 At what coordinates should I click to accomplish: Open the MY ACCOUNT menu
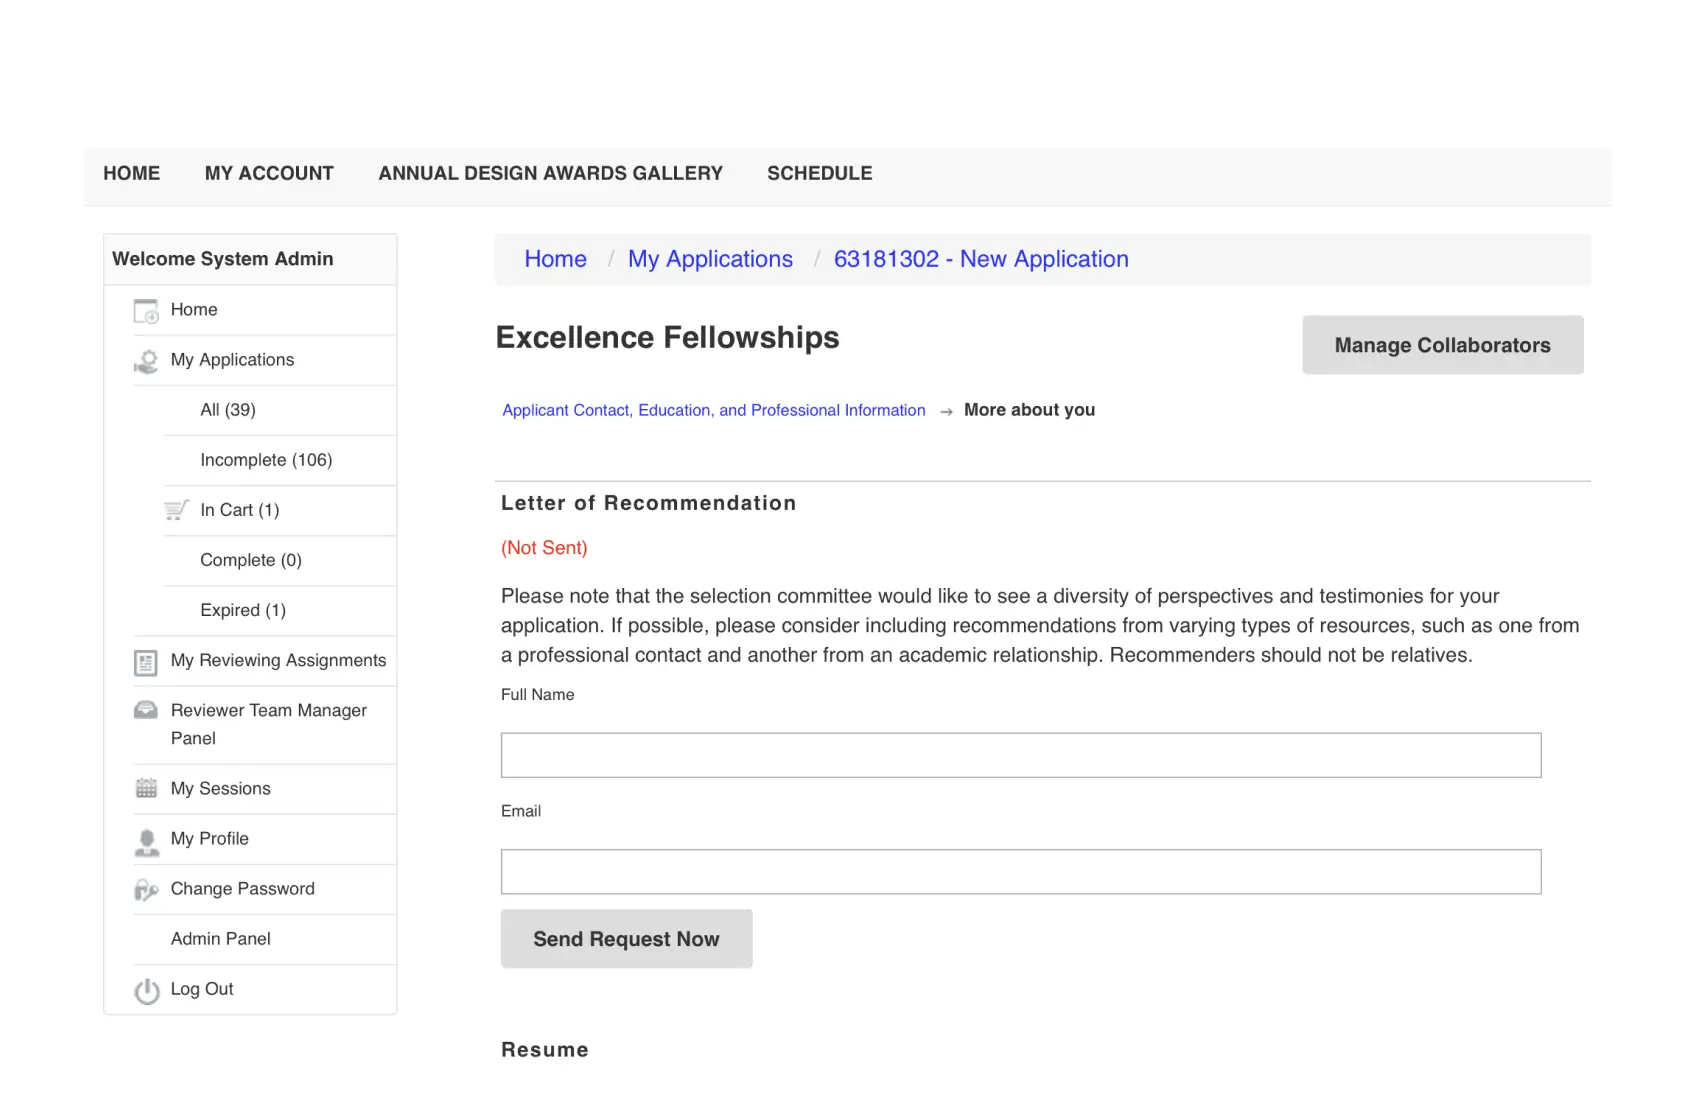(x=269, y=173)
